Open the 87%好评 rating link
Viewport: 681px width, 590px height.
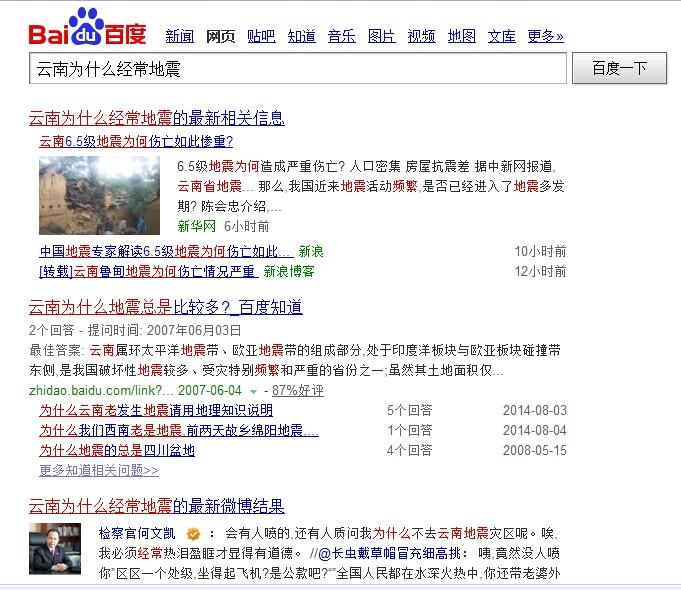[x=298, y=390]
